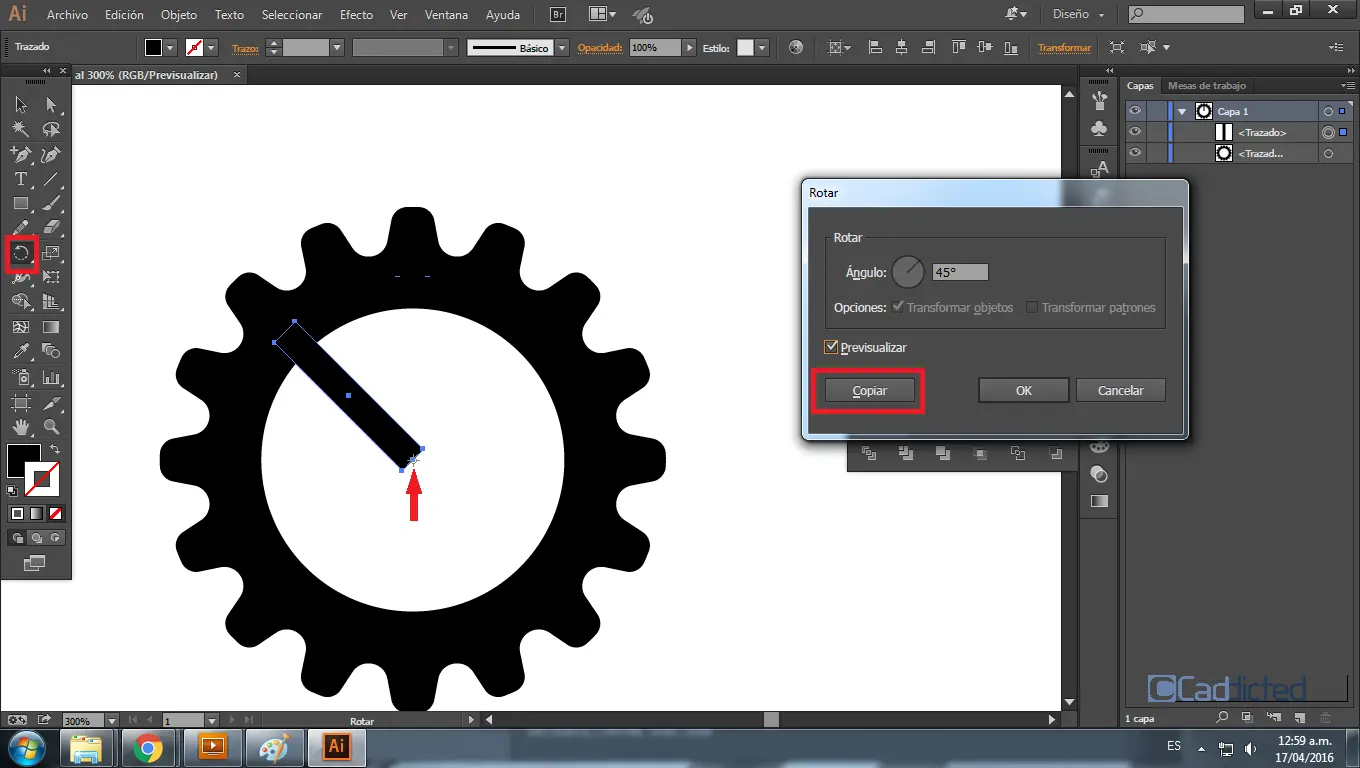This screenshot has width=1360, height=768.
Task: Open Recolor Artwork color wheel
Action: pyautogui.click(x=795, y=47)
